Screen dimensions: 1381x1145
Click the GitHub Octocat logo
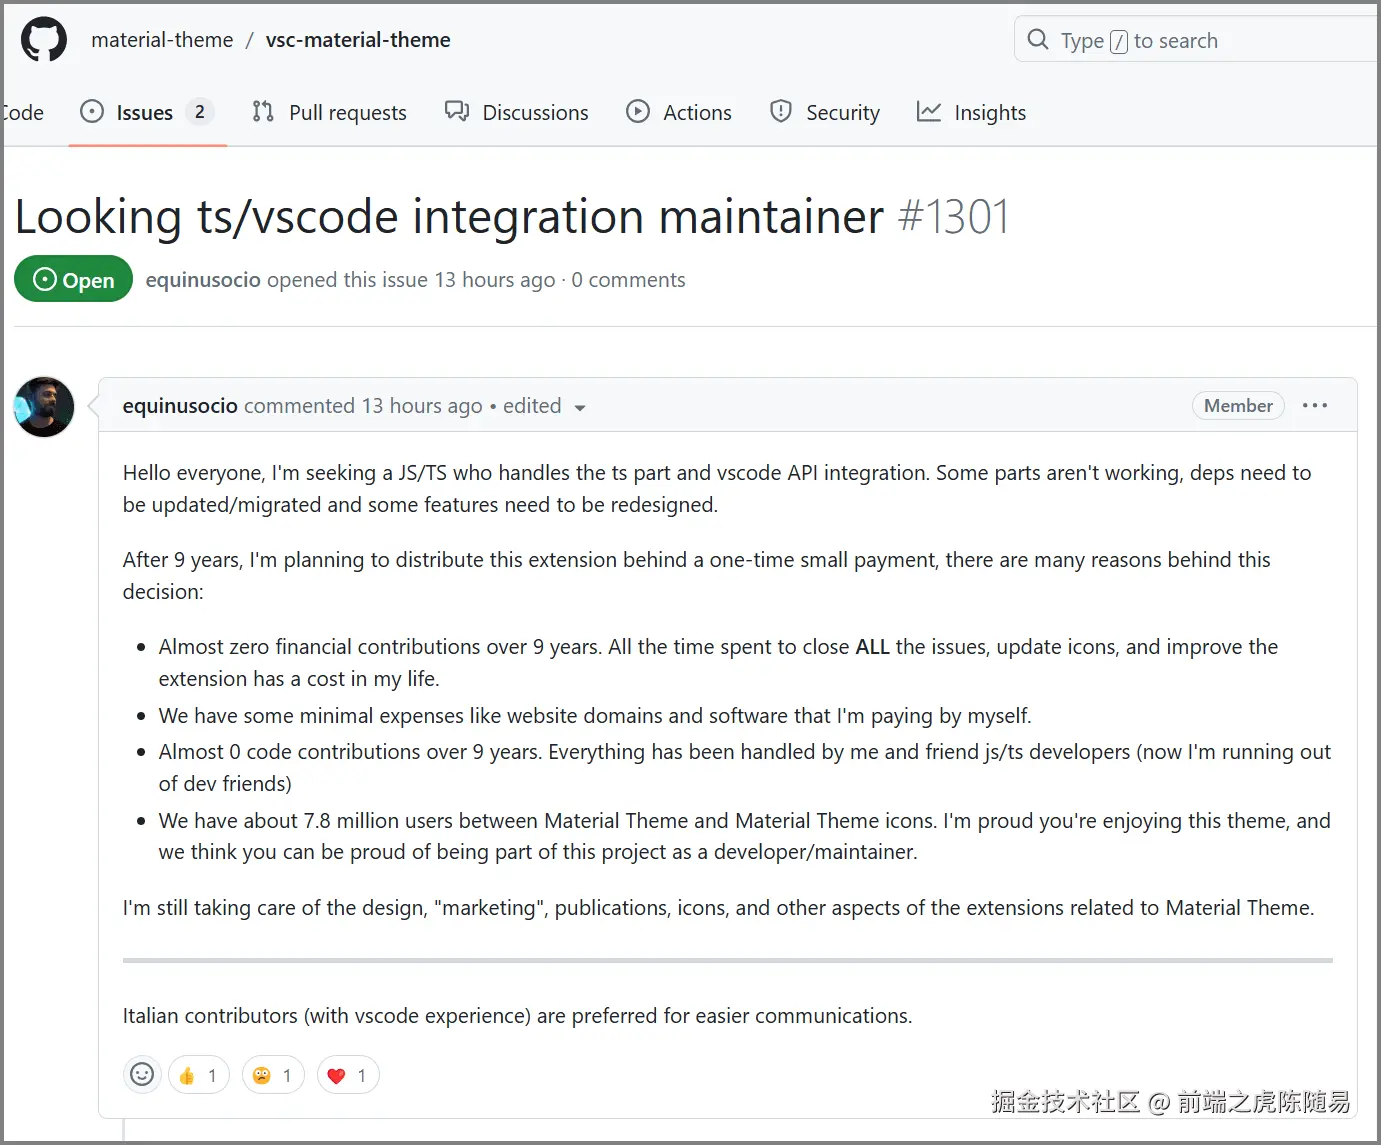[x=44, y=40]
